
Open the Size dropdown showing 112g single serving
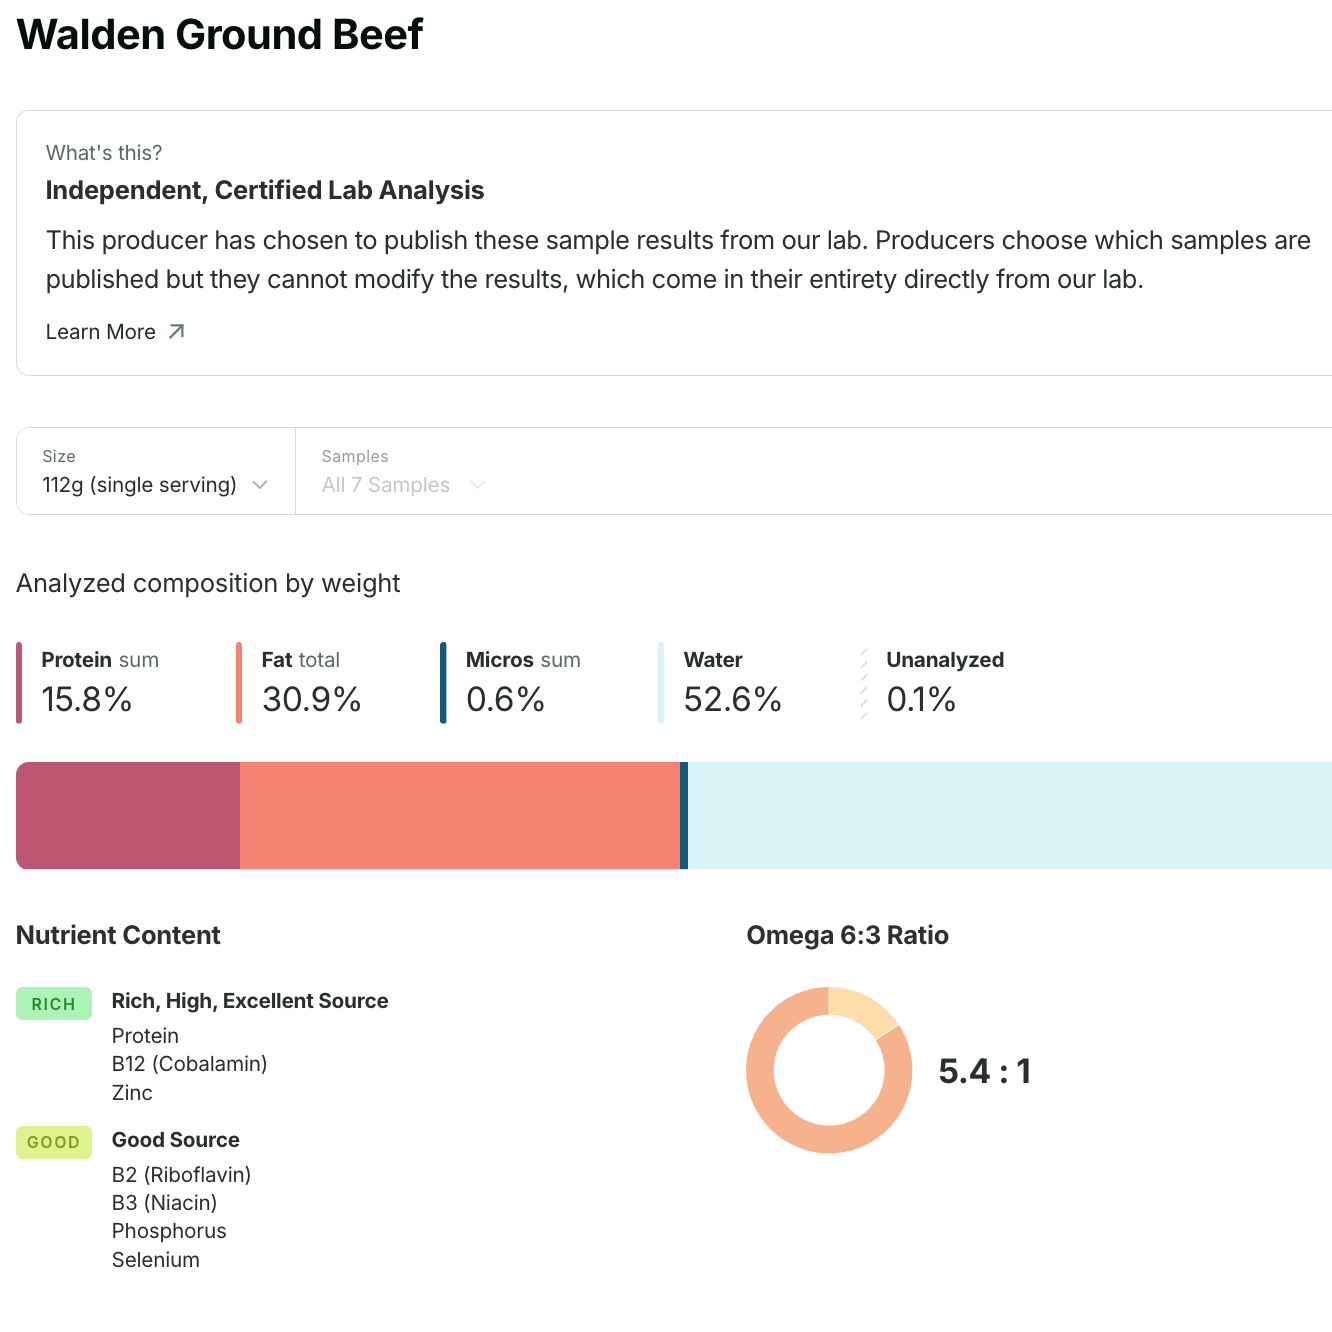coord(153,485)
